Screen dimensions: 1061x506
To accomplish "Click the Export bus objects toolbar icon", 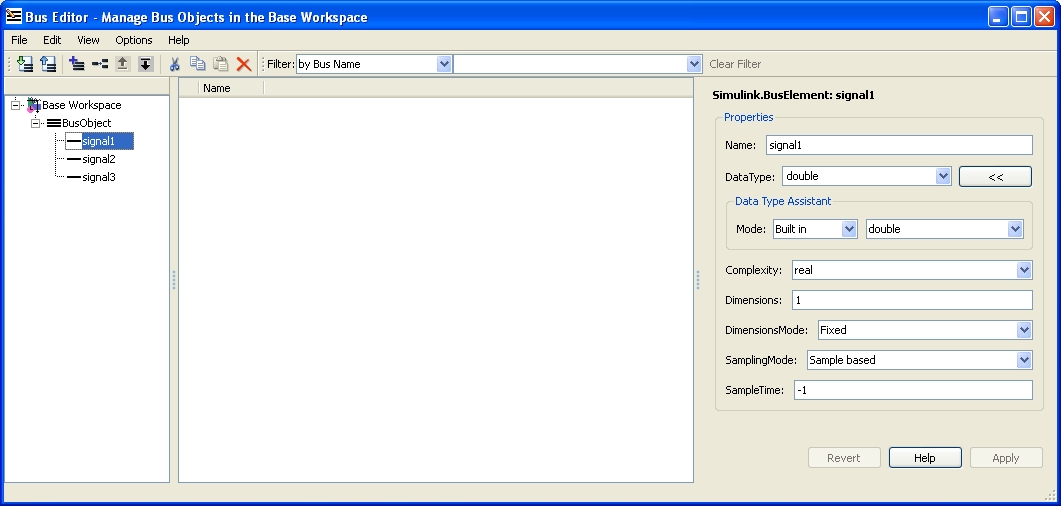I will (x=47, y=64).
